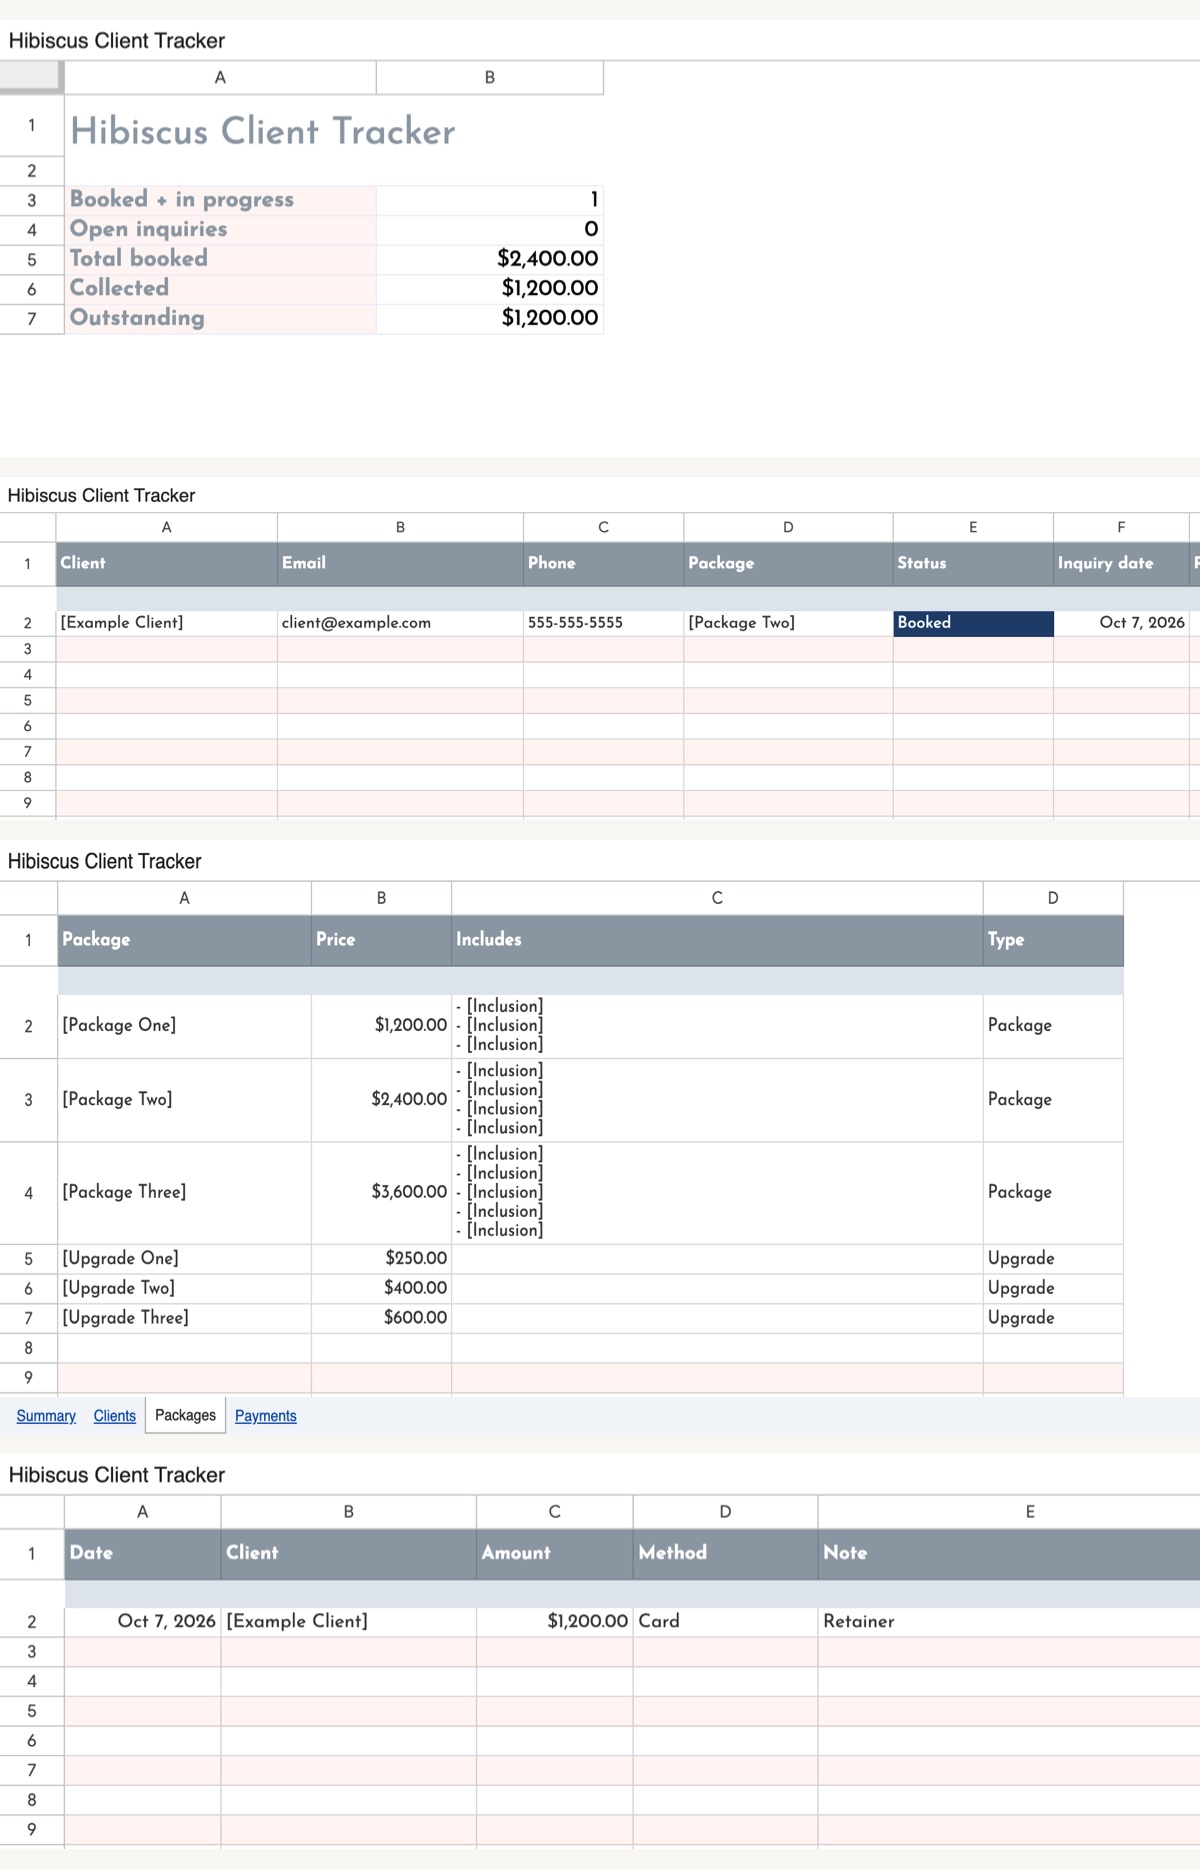Click '[Example Client]' in the payments table
Viewport: 1200px width, 1869px height.
coord(348,1621)
